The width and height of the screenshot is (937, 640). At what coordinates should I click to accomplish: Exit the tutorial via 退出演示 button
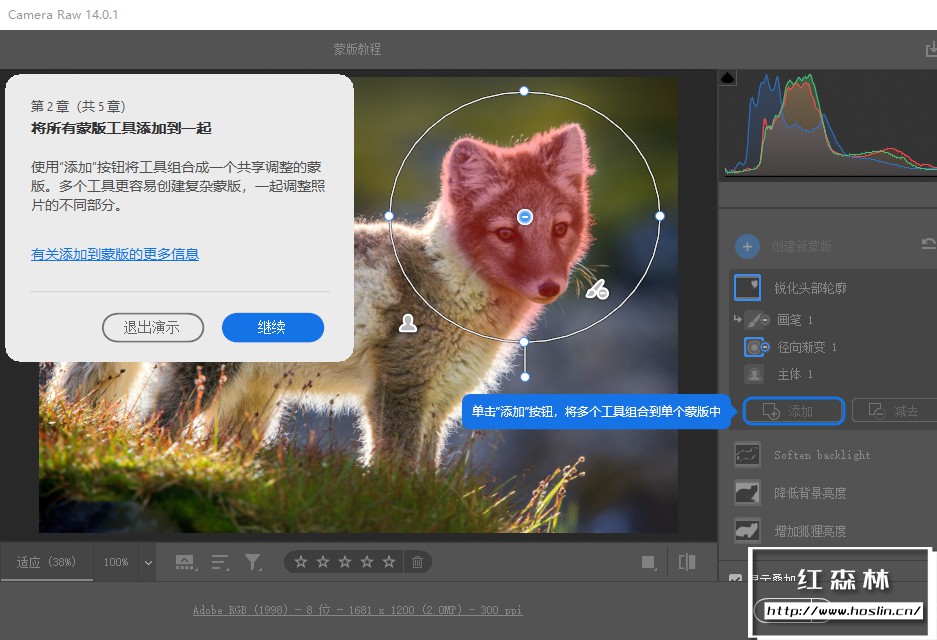tap(153, 327)
